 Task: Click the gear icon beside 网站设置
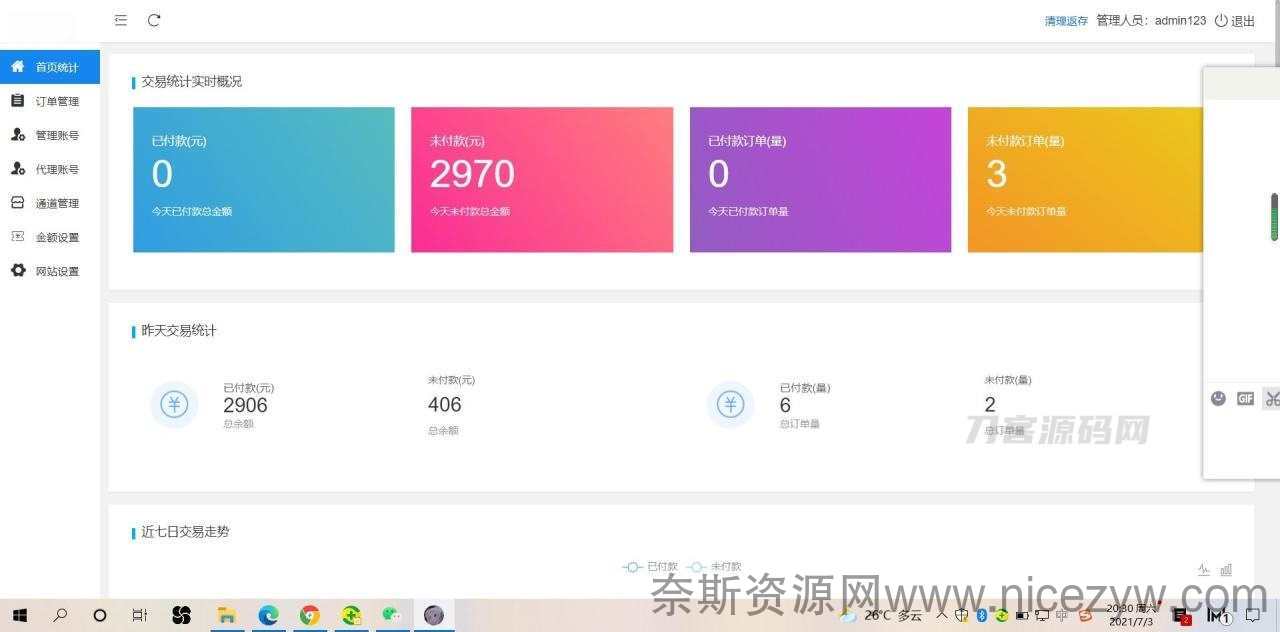pos(17,271)
